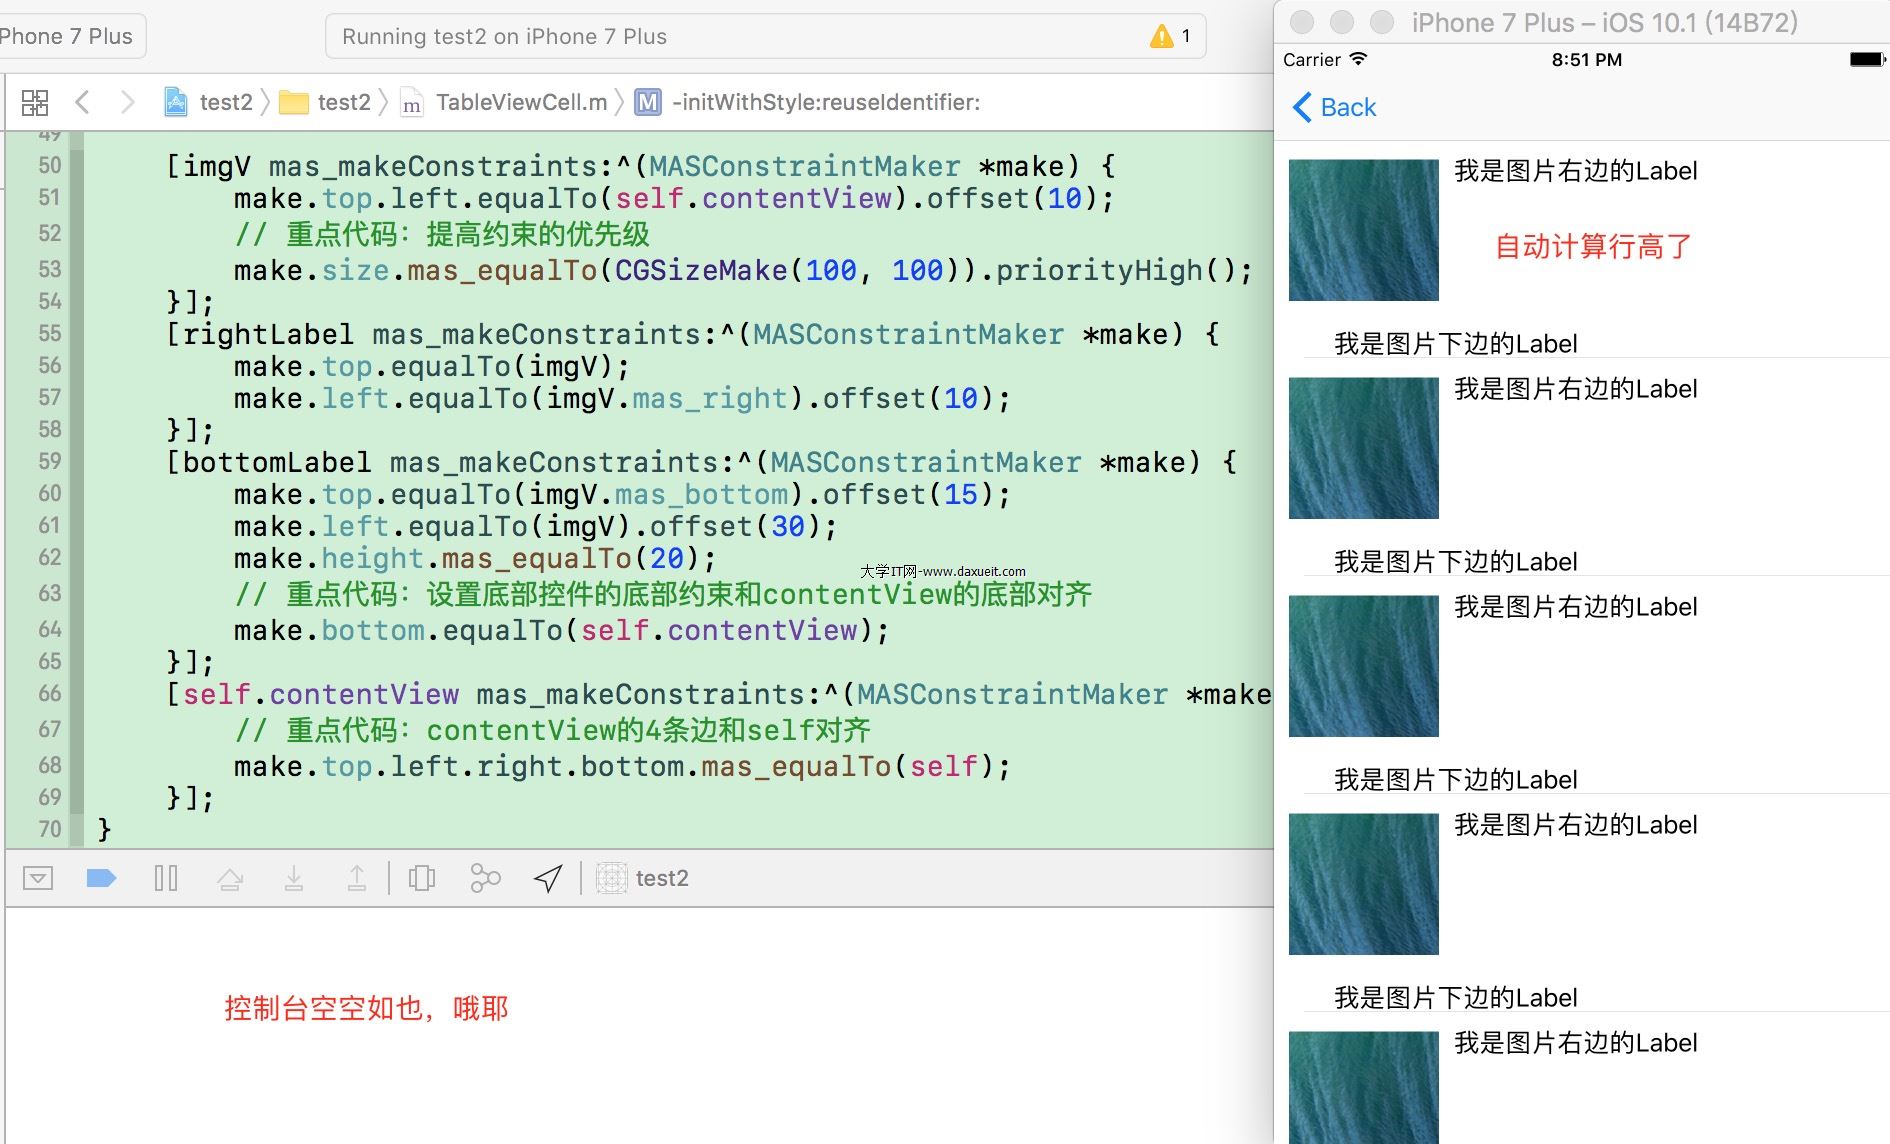Screen dimensions: 1890x1144
Task: Open the initWithStyle:reuseIdentifier: method breadcrumb
Action: (x=810, y=102)
